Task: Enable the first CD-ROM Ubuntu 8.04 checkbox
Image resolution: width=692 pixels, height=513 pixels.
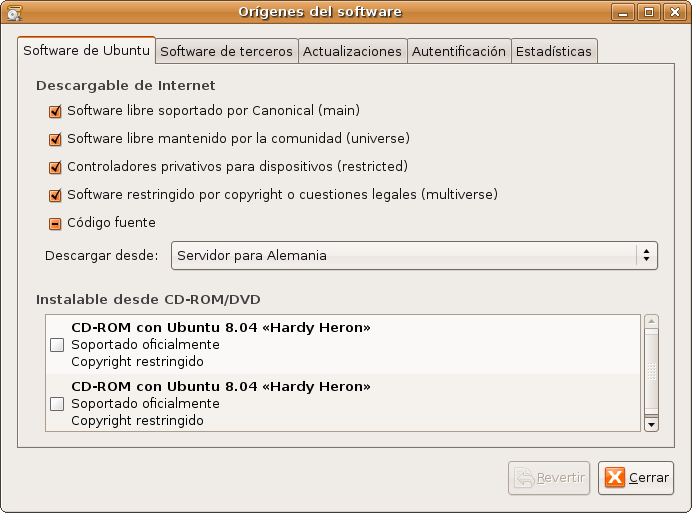Action: click(57, 345)
